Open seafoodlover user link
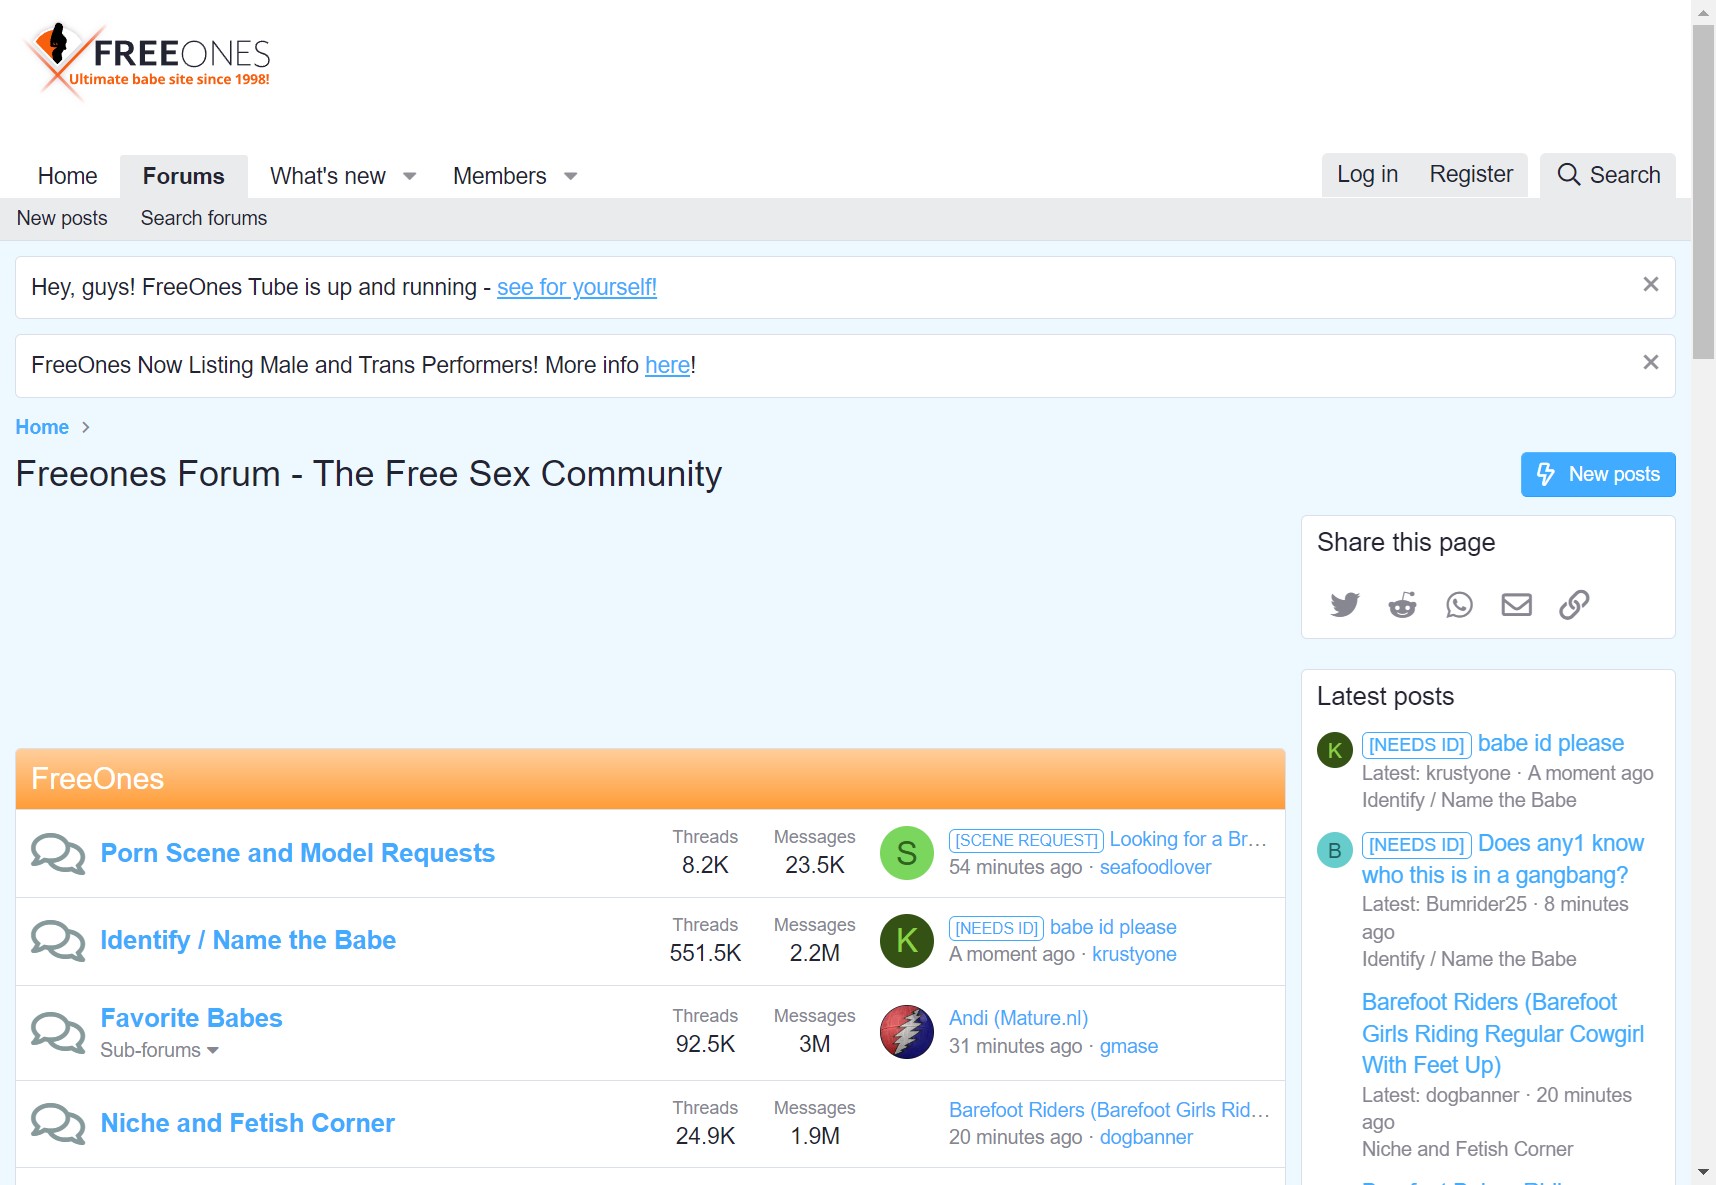This screenshot has width=1716, height=1185. tap(1155, 867)
